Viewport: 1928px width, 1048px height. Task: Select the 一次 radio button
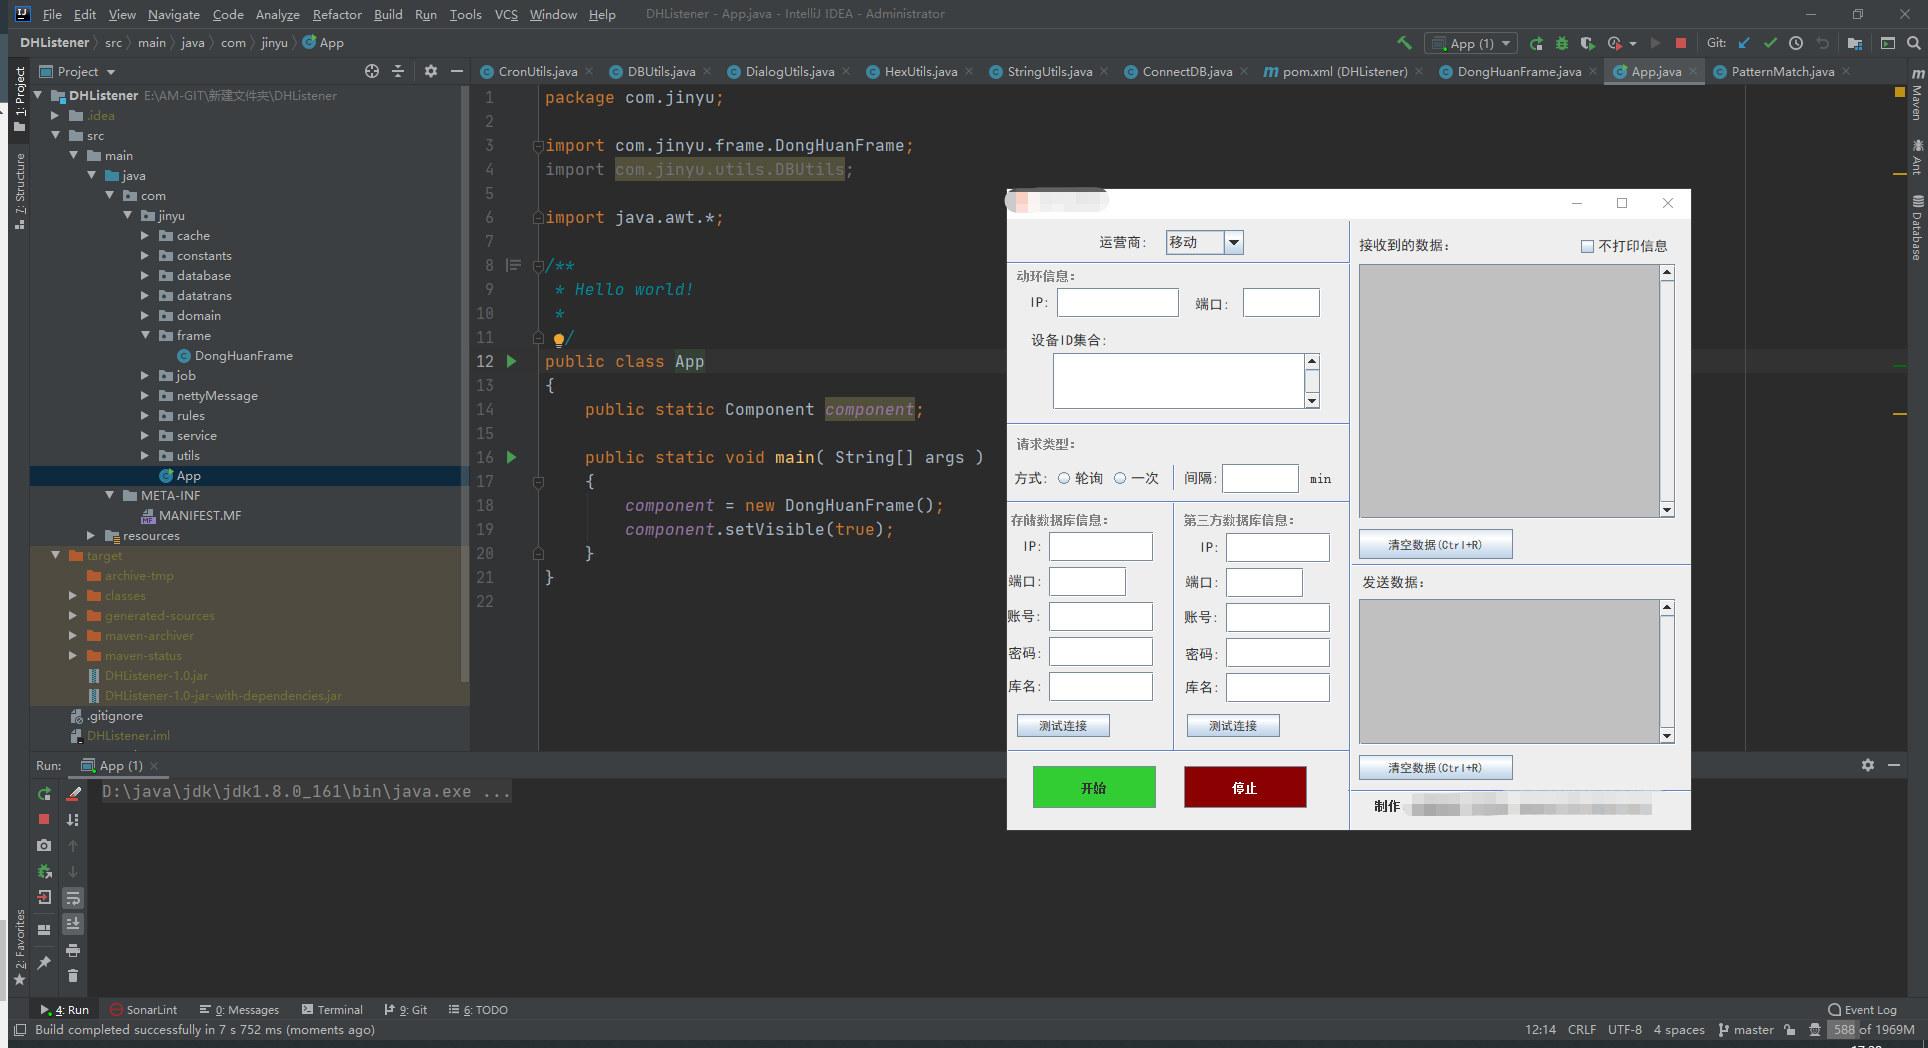pos(1120,478)
